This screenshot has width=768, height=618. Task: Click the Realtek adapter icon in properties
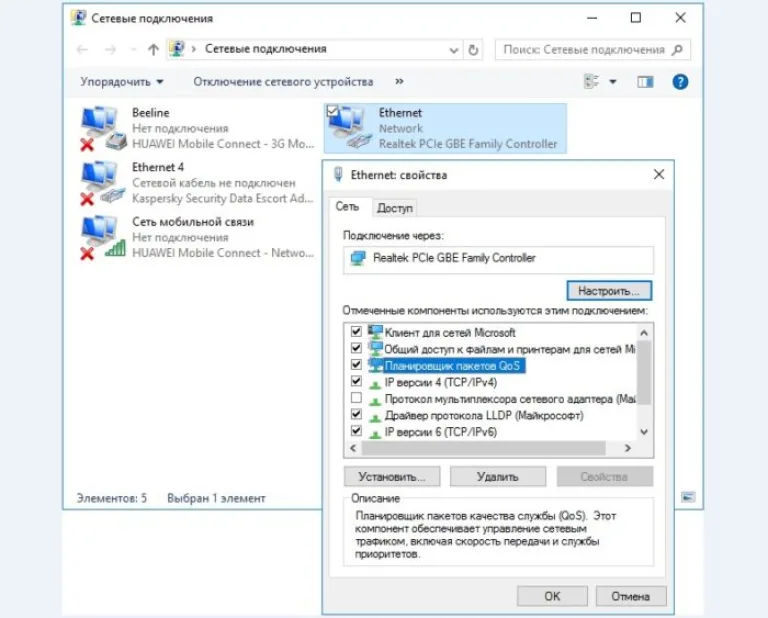click(358, 258)
